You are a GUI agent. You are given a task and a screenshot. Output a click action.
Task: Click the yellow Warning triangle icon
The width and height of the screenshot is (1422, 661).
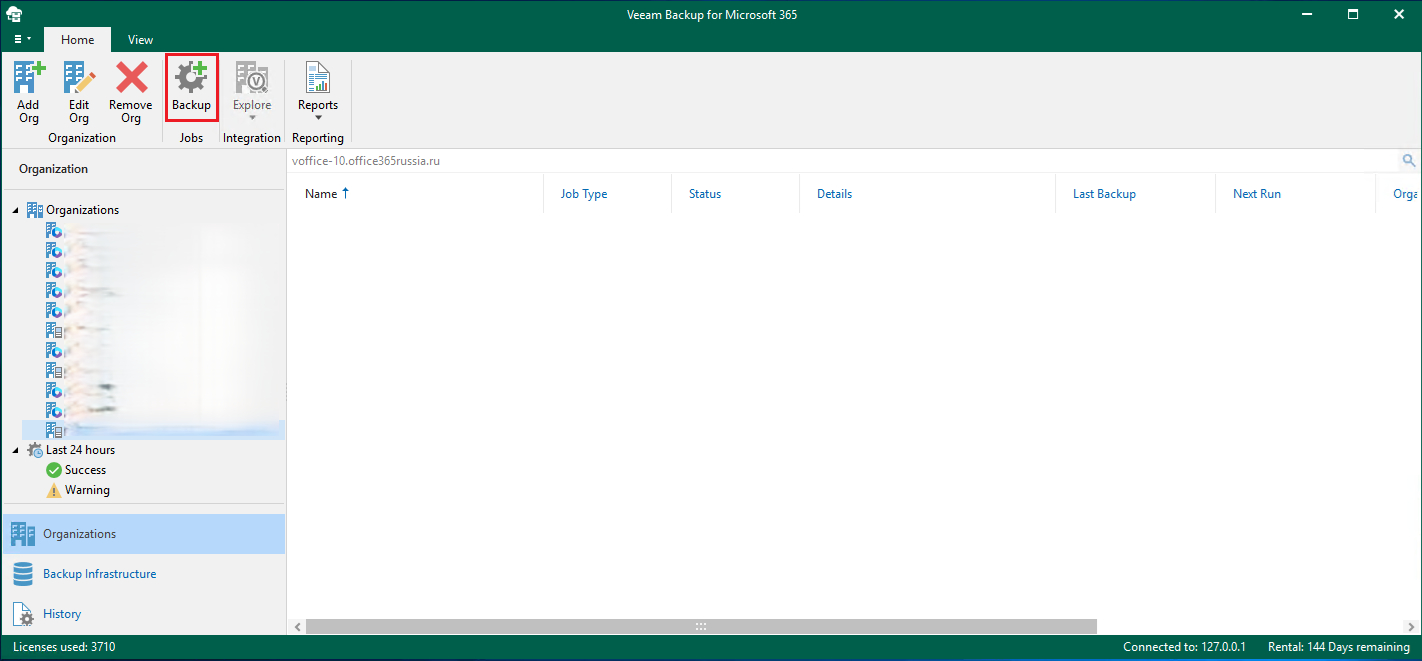(x=54, y=490)
